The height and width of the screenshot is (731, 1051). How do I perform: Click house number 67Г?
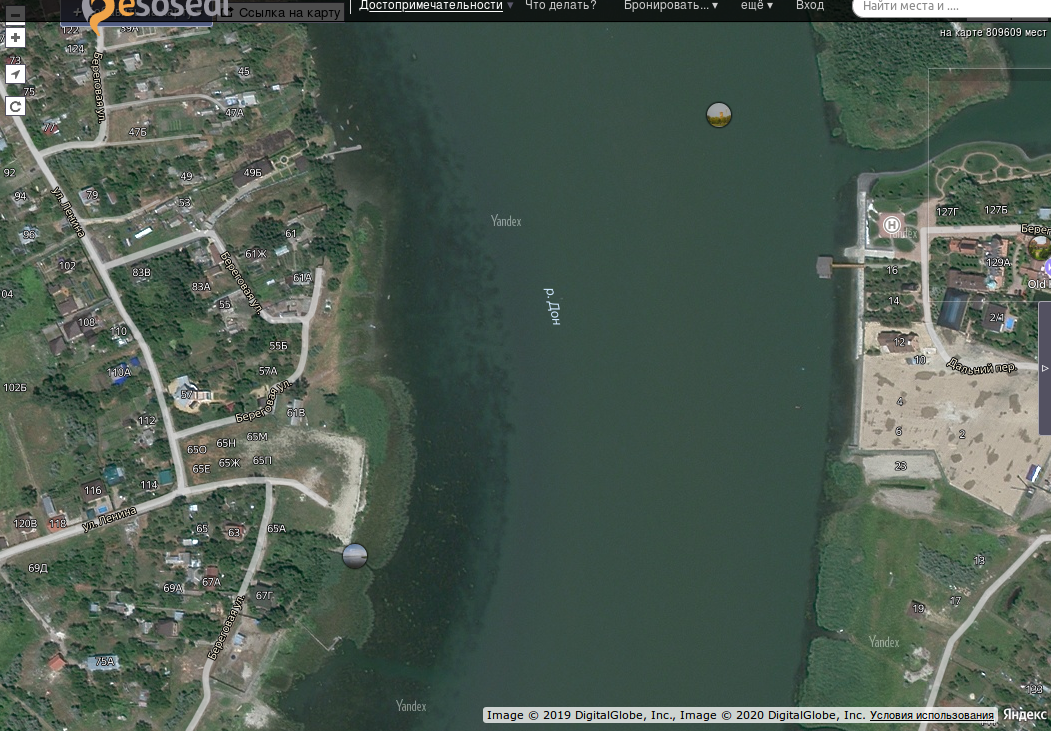coord(265,595)
